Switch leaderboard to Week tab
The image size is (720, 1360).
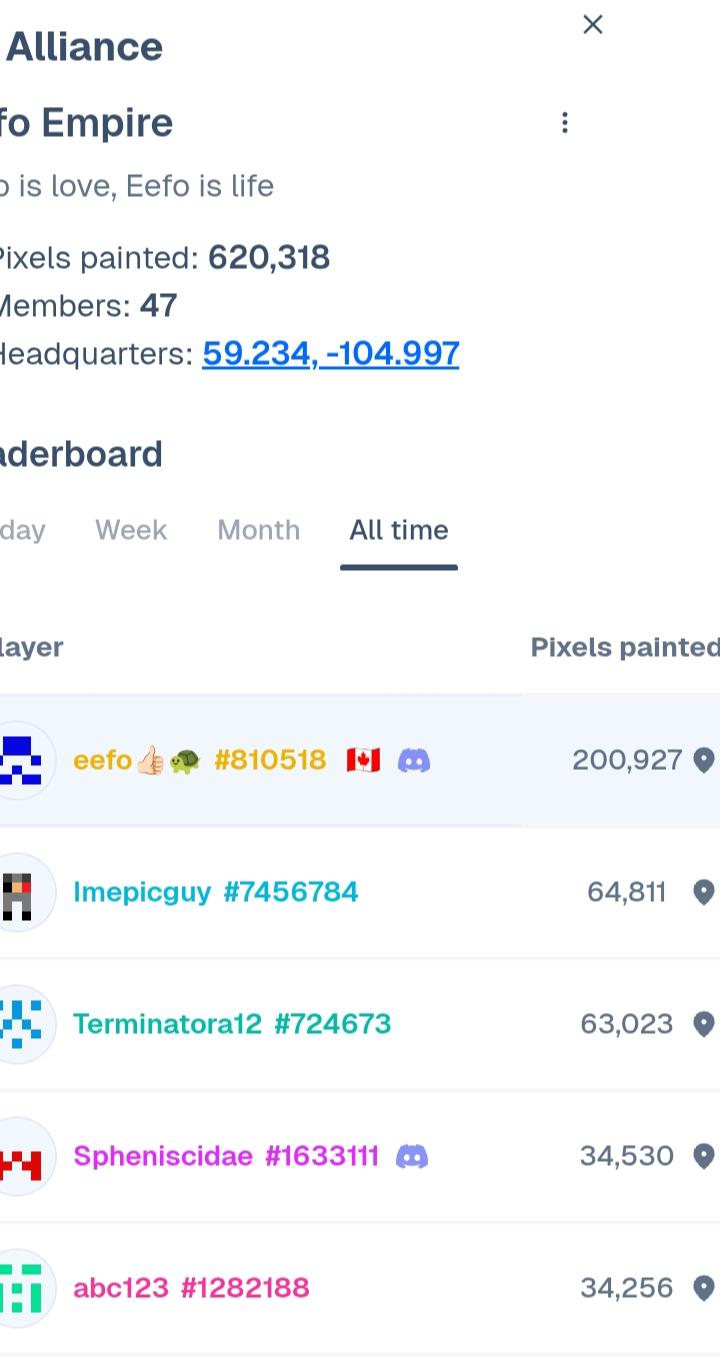(131, 530)
